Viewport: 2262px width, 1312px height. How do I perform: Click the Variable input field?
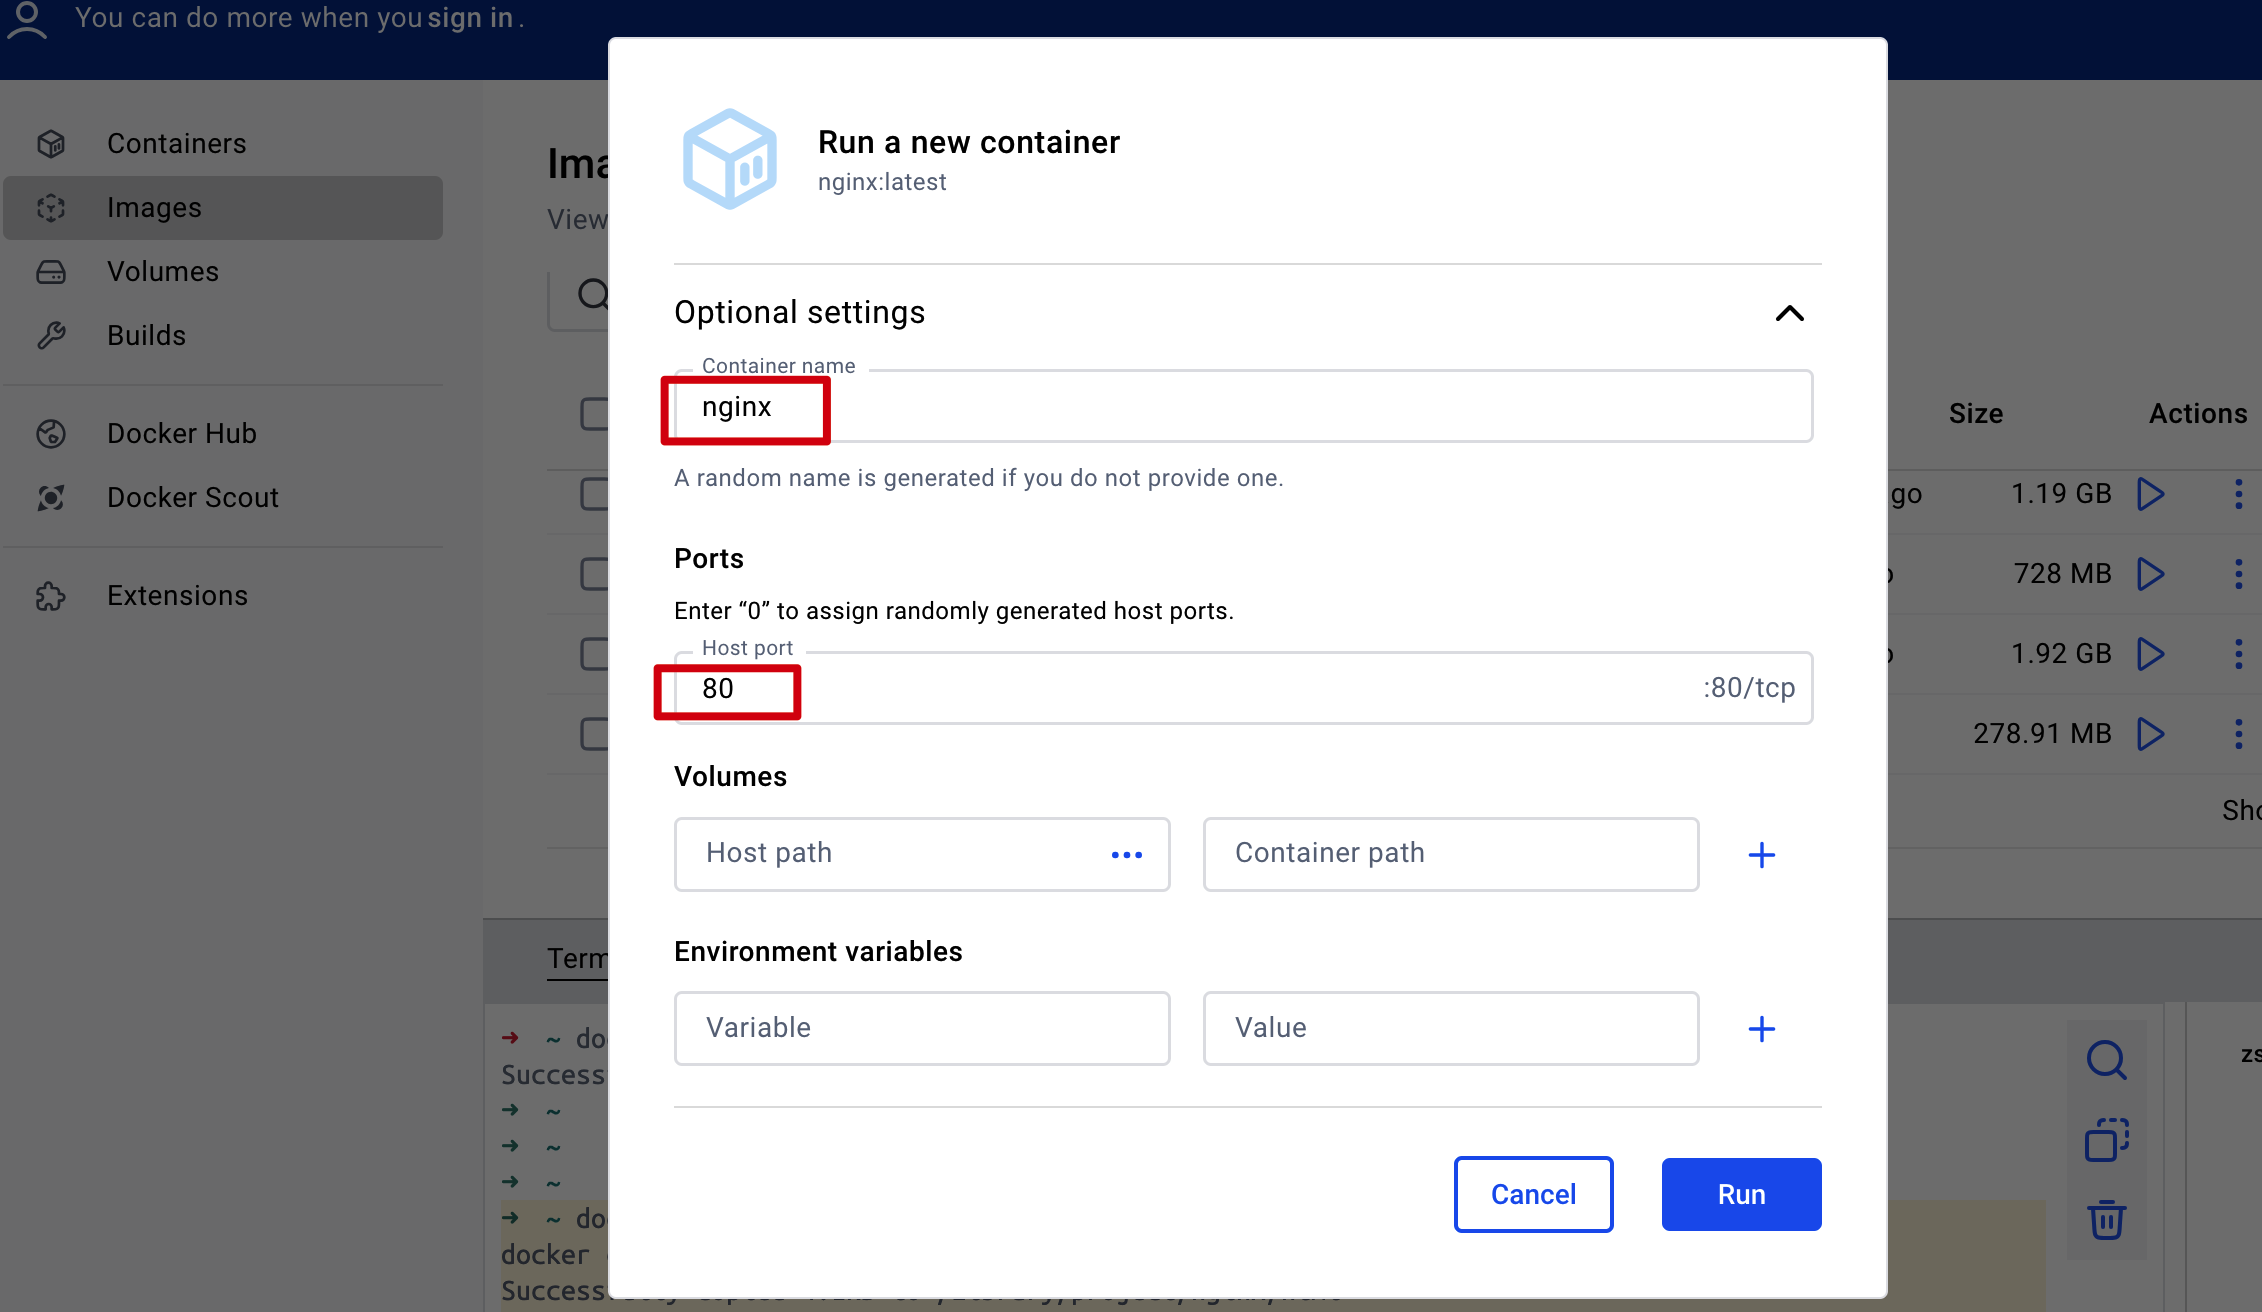pos(921,1028)
